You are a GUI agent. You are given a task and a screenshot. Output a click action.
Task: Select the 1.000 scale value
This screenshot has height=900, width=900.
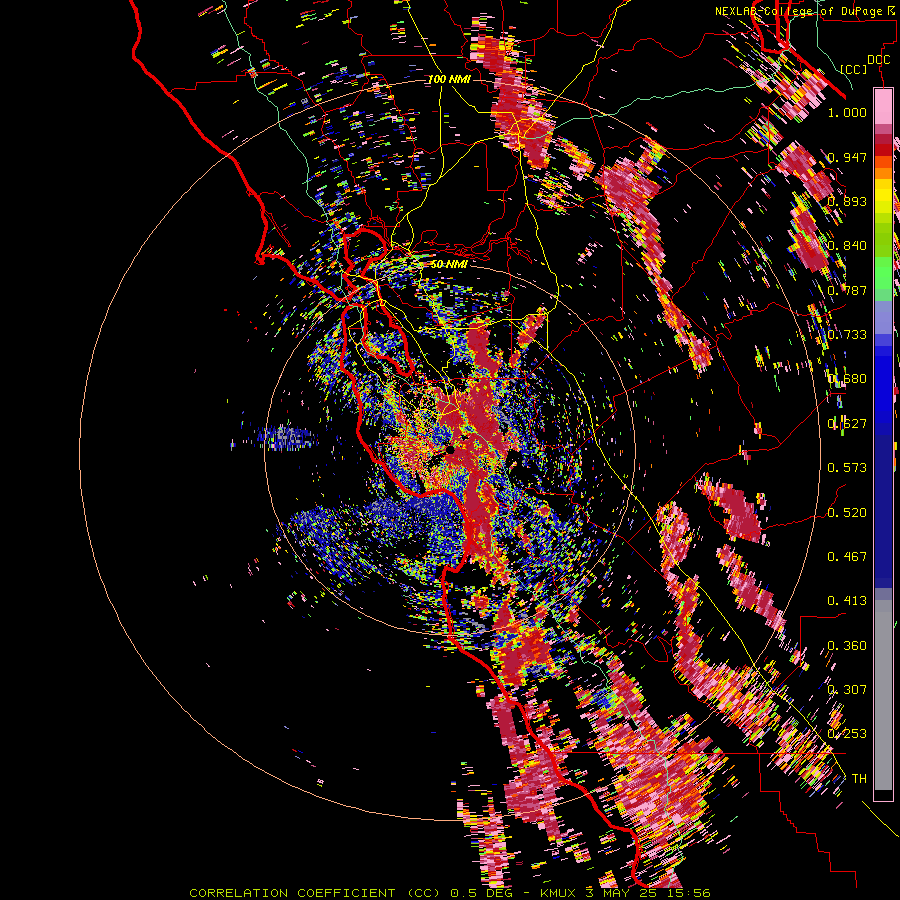847,112
